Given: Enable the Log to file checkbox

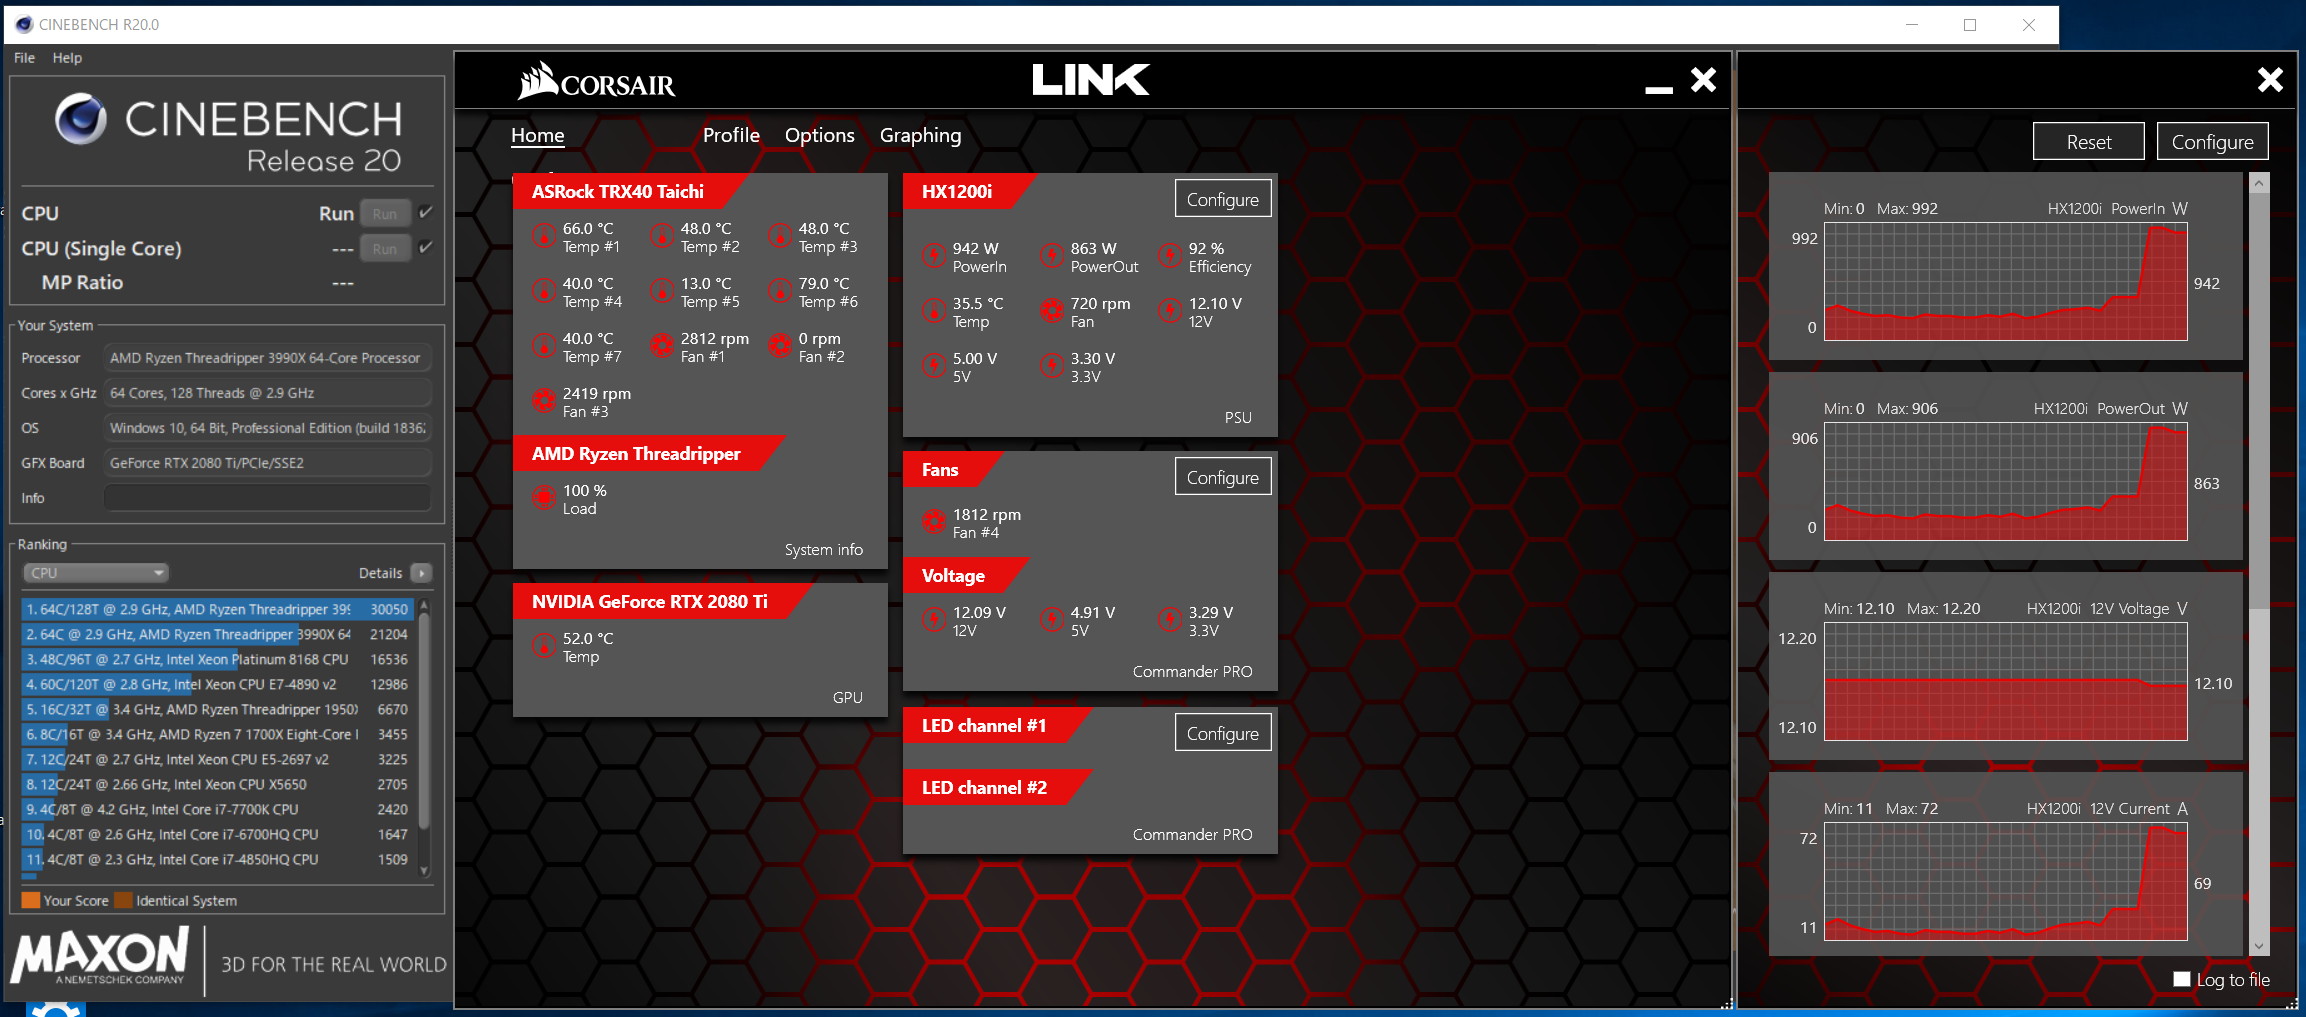Looking at the screenshot, I should tap(2182, 980).
